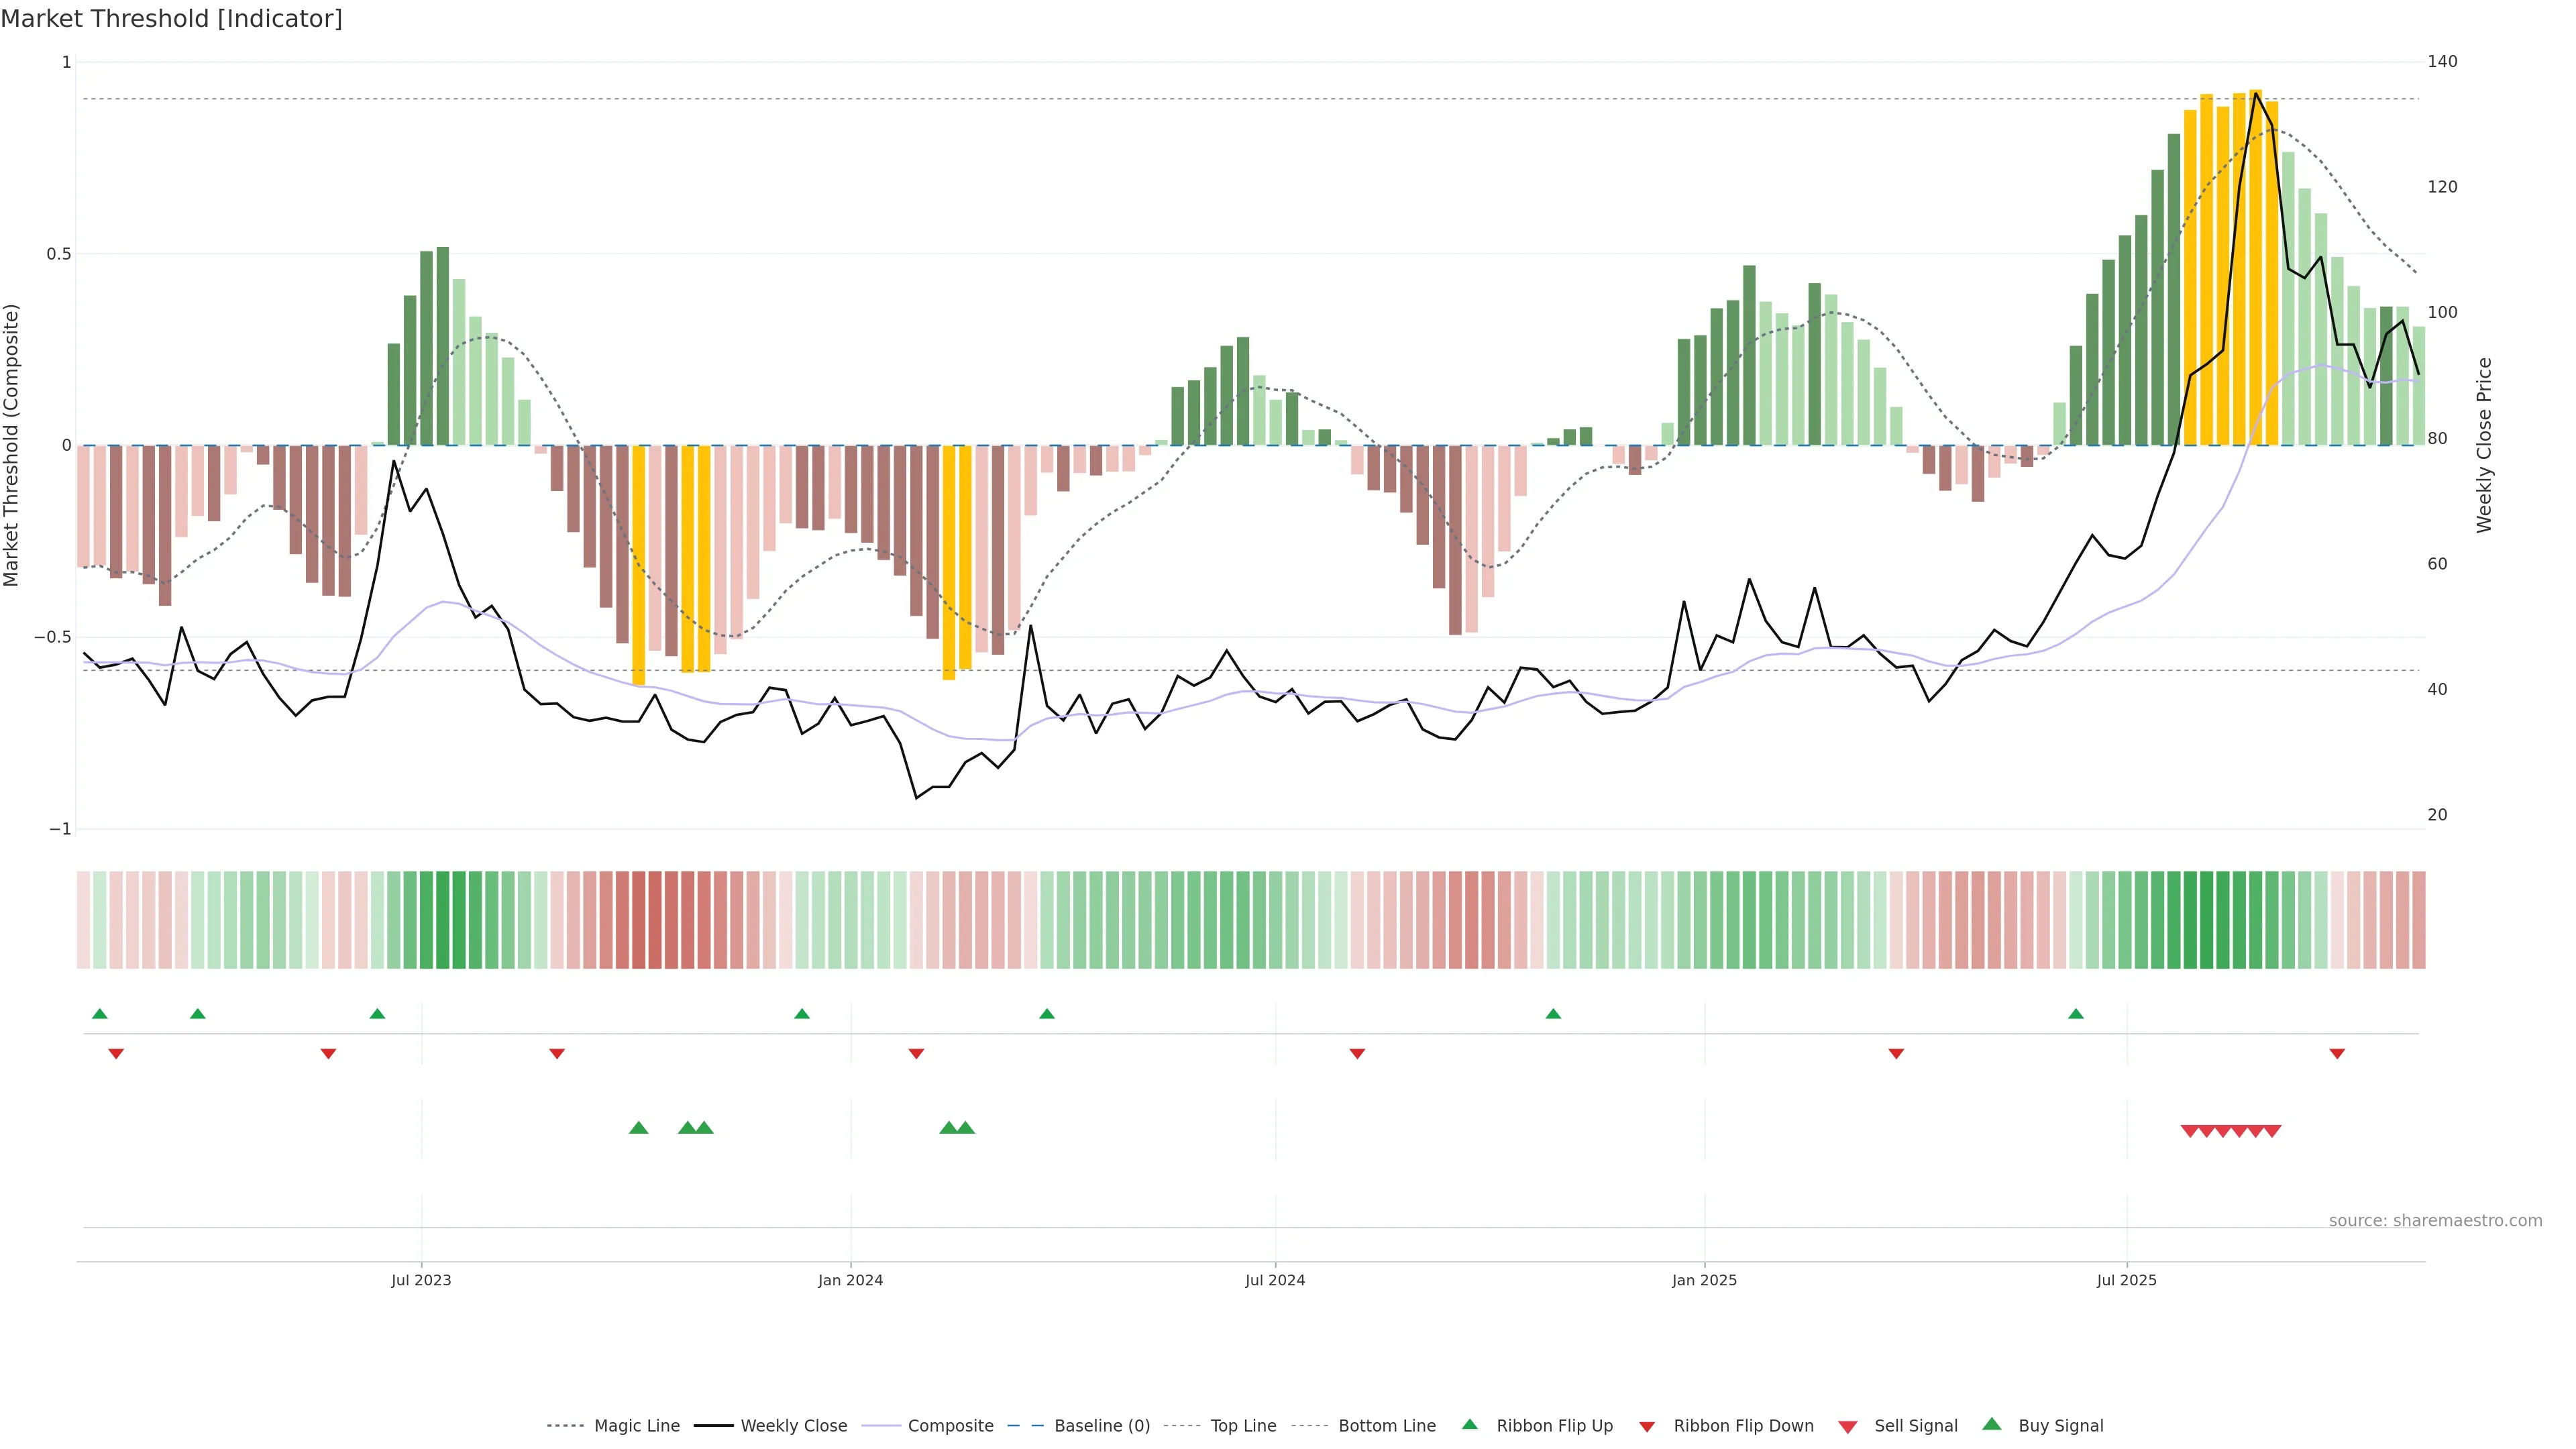Click the Jul 2023 axis label
This screenshot has width=2576, height=1449.
421,1280
